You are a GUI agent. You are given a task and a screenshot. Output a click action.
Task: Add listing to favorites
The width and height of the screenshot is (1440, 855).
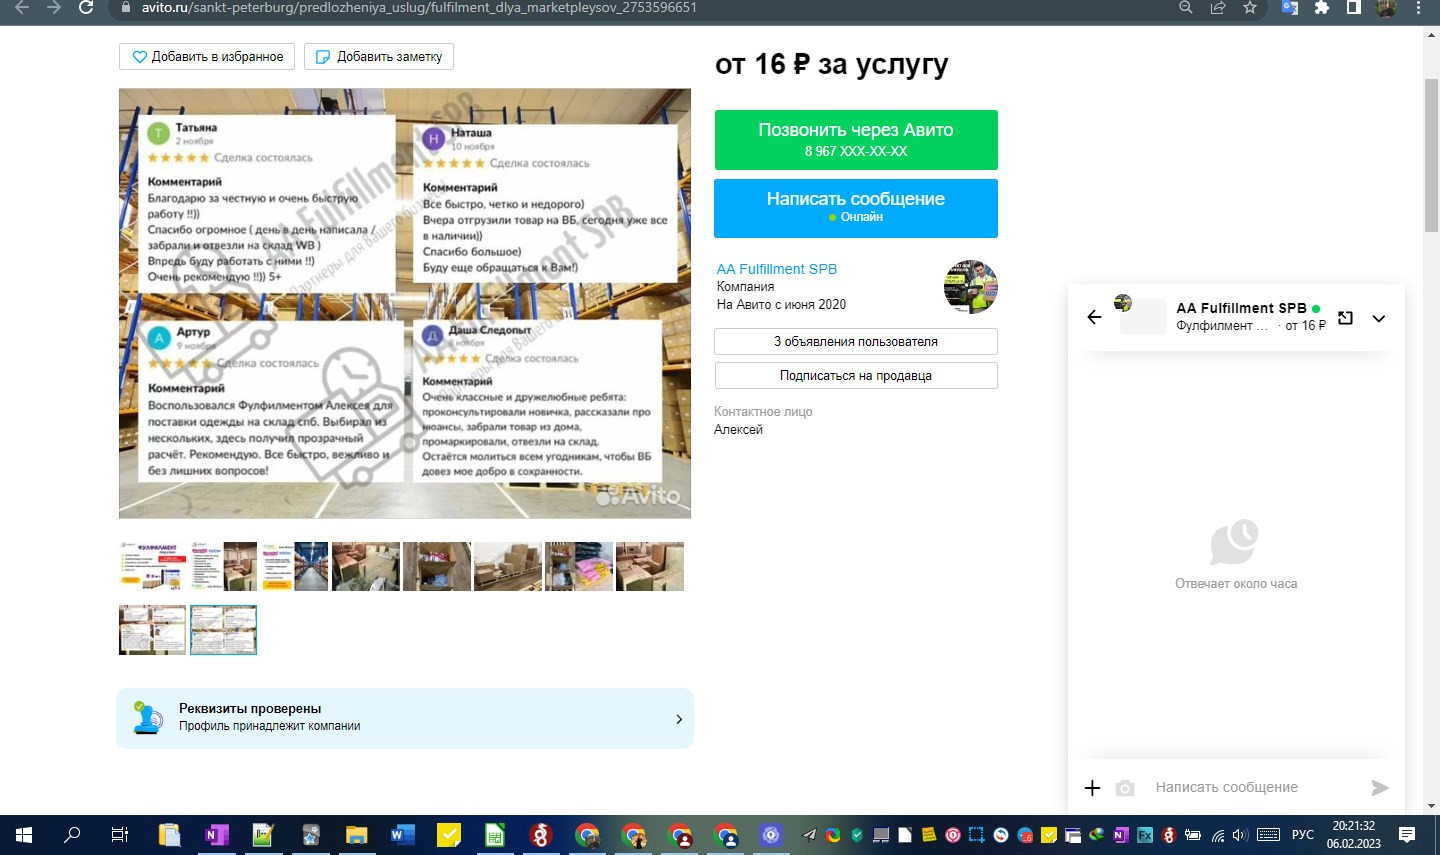[x=207, y=57]
